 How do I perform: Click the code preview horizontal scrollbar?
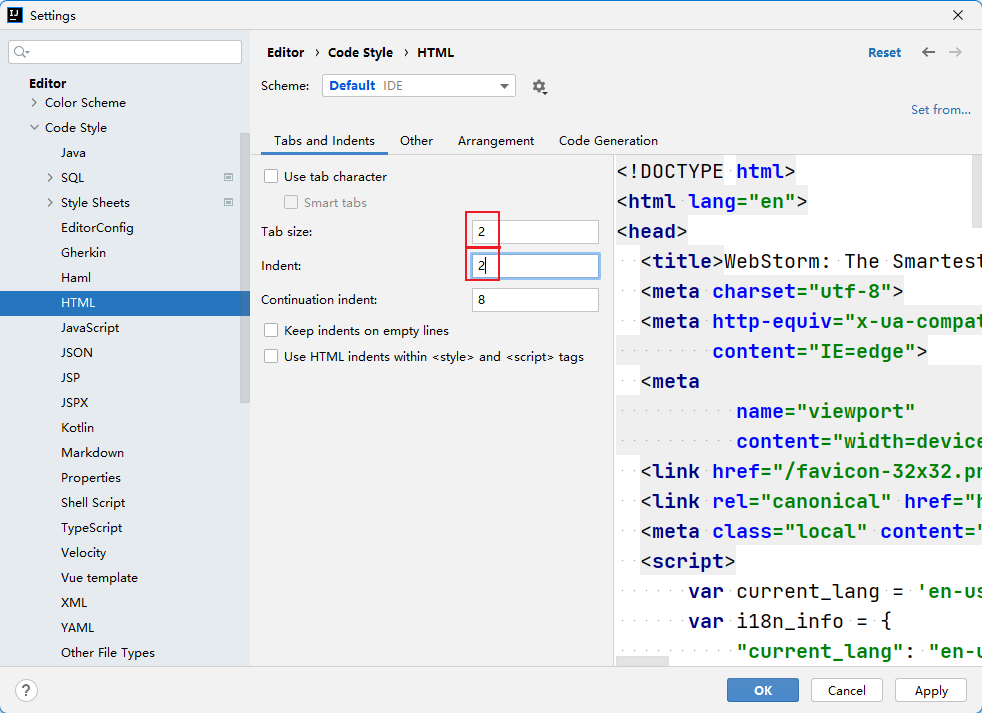point(643,660)
